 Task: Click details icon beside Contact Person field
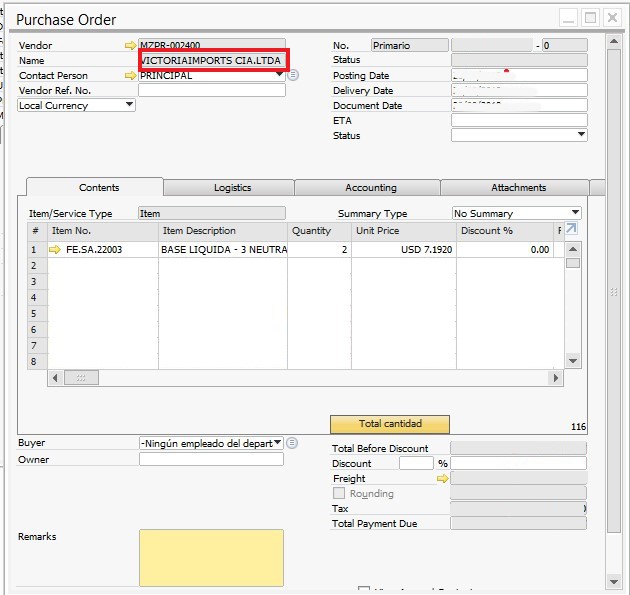coord(293,76)
